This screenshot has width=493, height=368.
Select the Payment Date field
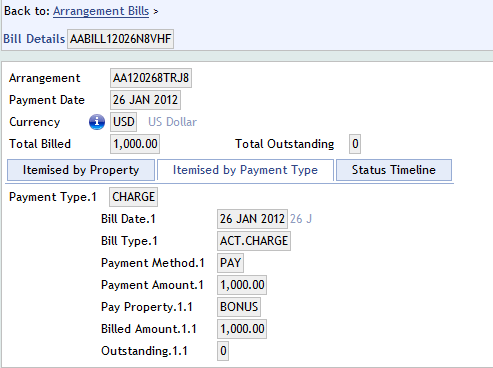pos(145,100)
